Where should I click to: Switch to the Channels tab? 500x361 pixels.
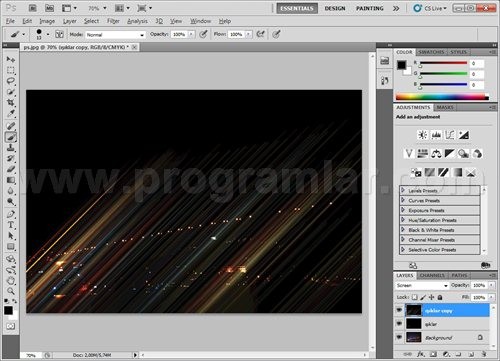click(432, 275)
